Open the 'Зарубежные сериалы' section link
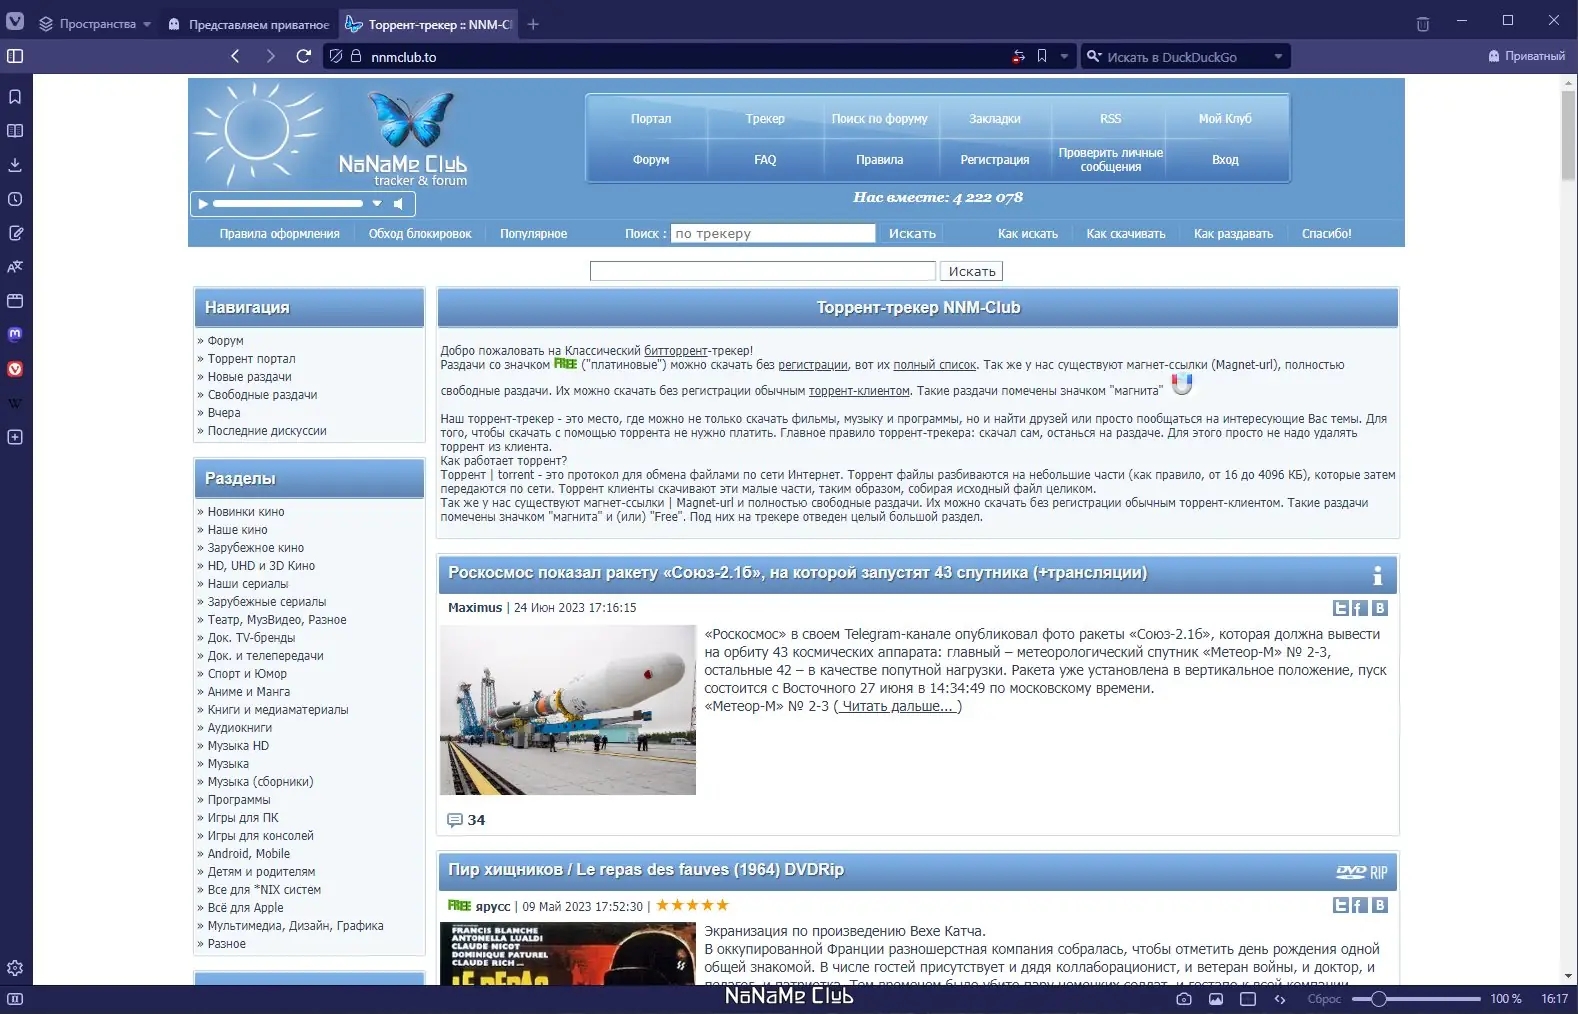The image size is (1578, 1014). click(267, 602)
